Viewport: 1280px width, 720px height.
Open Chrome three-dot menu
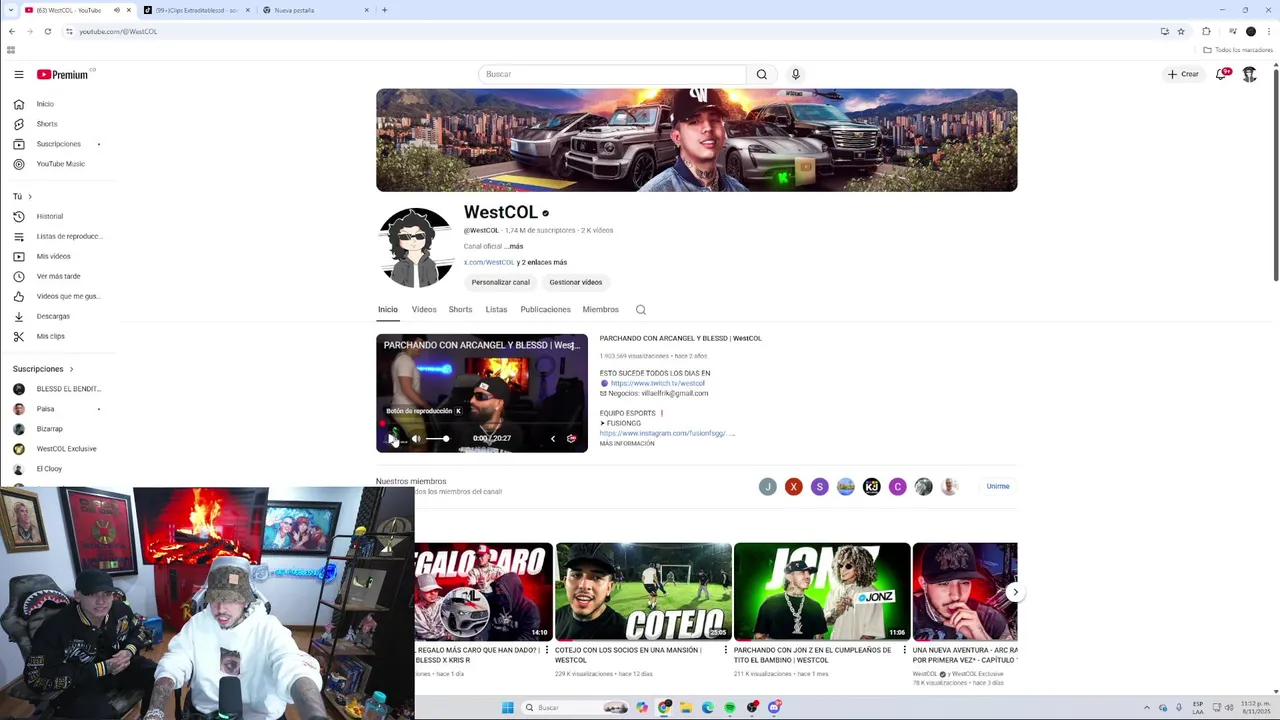[1269, 31]
